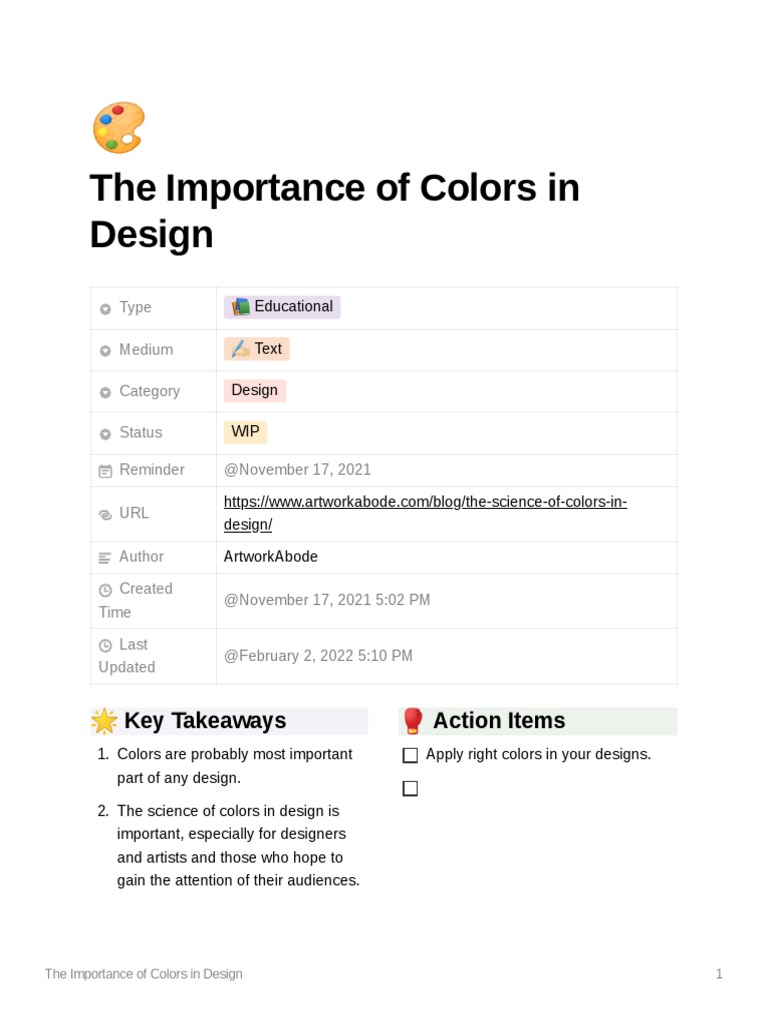The image size is (768, 1024).
Task: Open the Category property dropdown icon
Action: [105, 393]
